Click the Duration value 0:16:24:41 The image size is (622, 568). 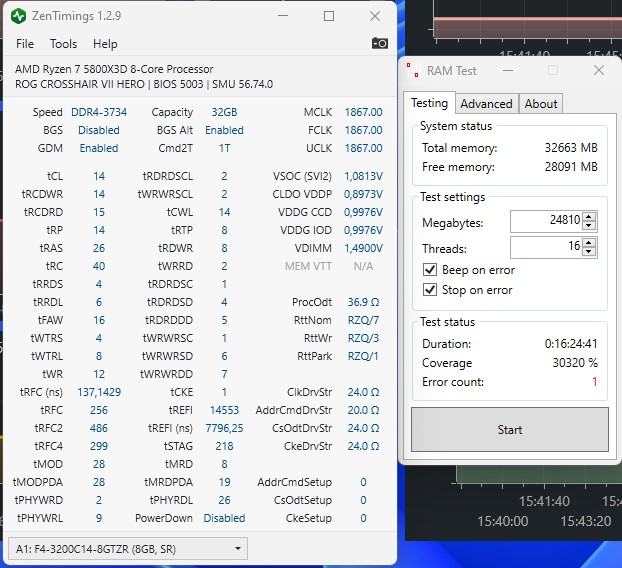[571, 343]
